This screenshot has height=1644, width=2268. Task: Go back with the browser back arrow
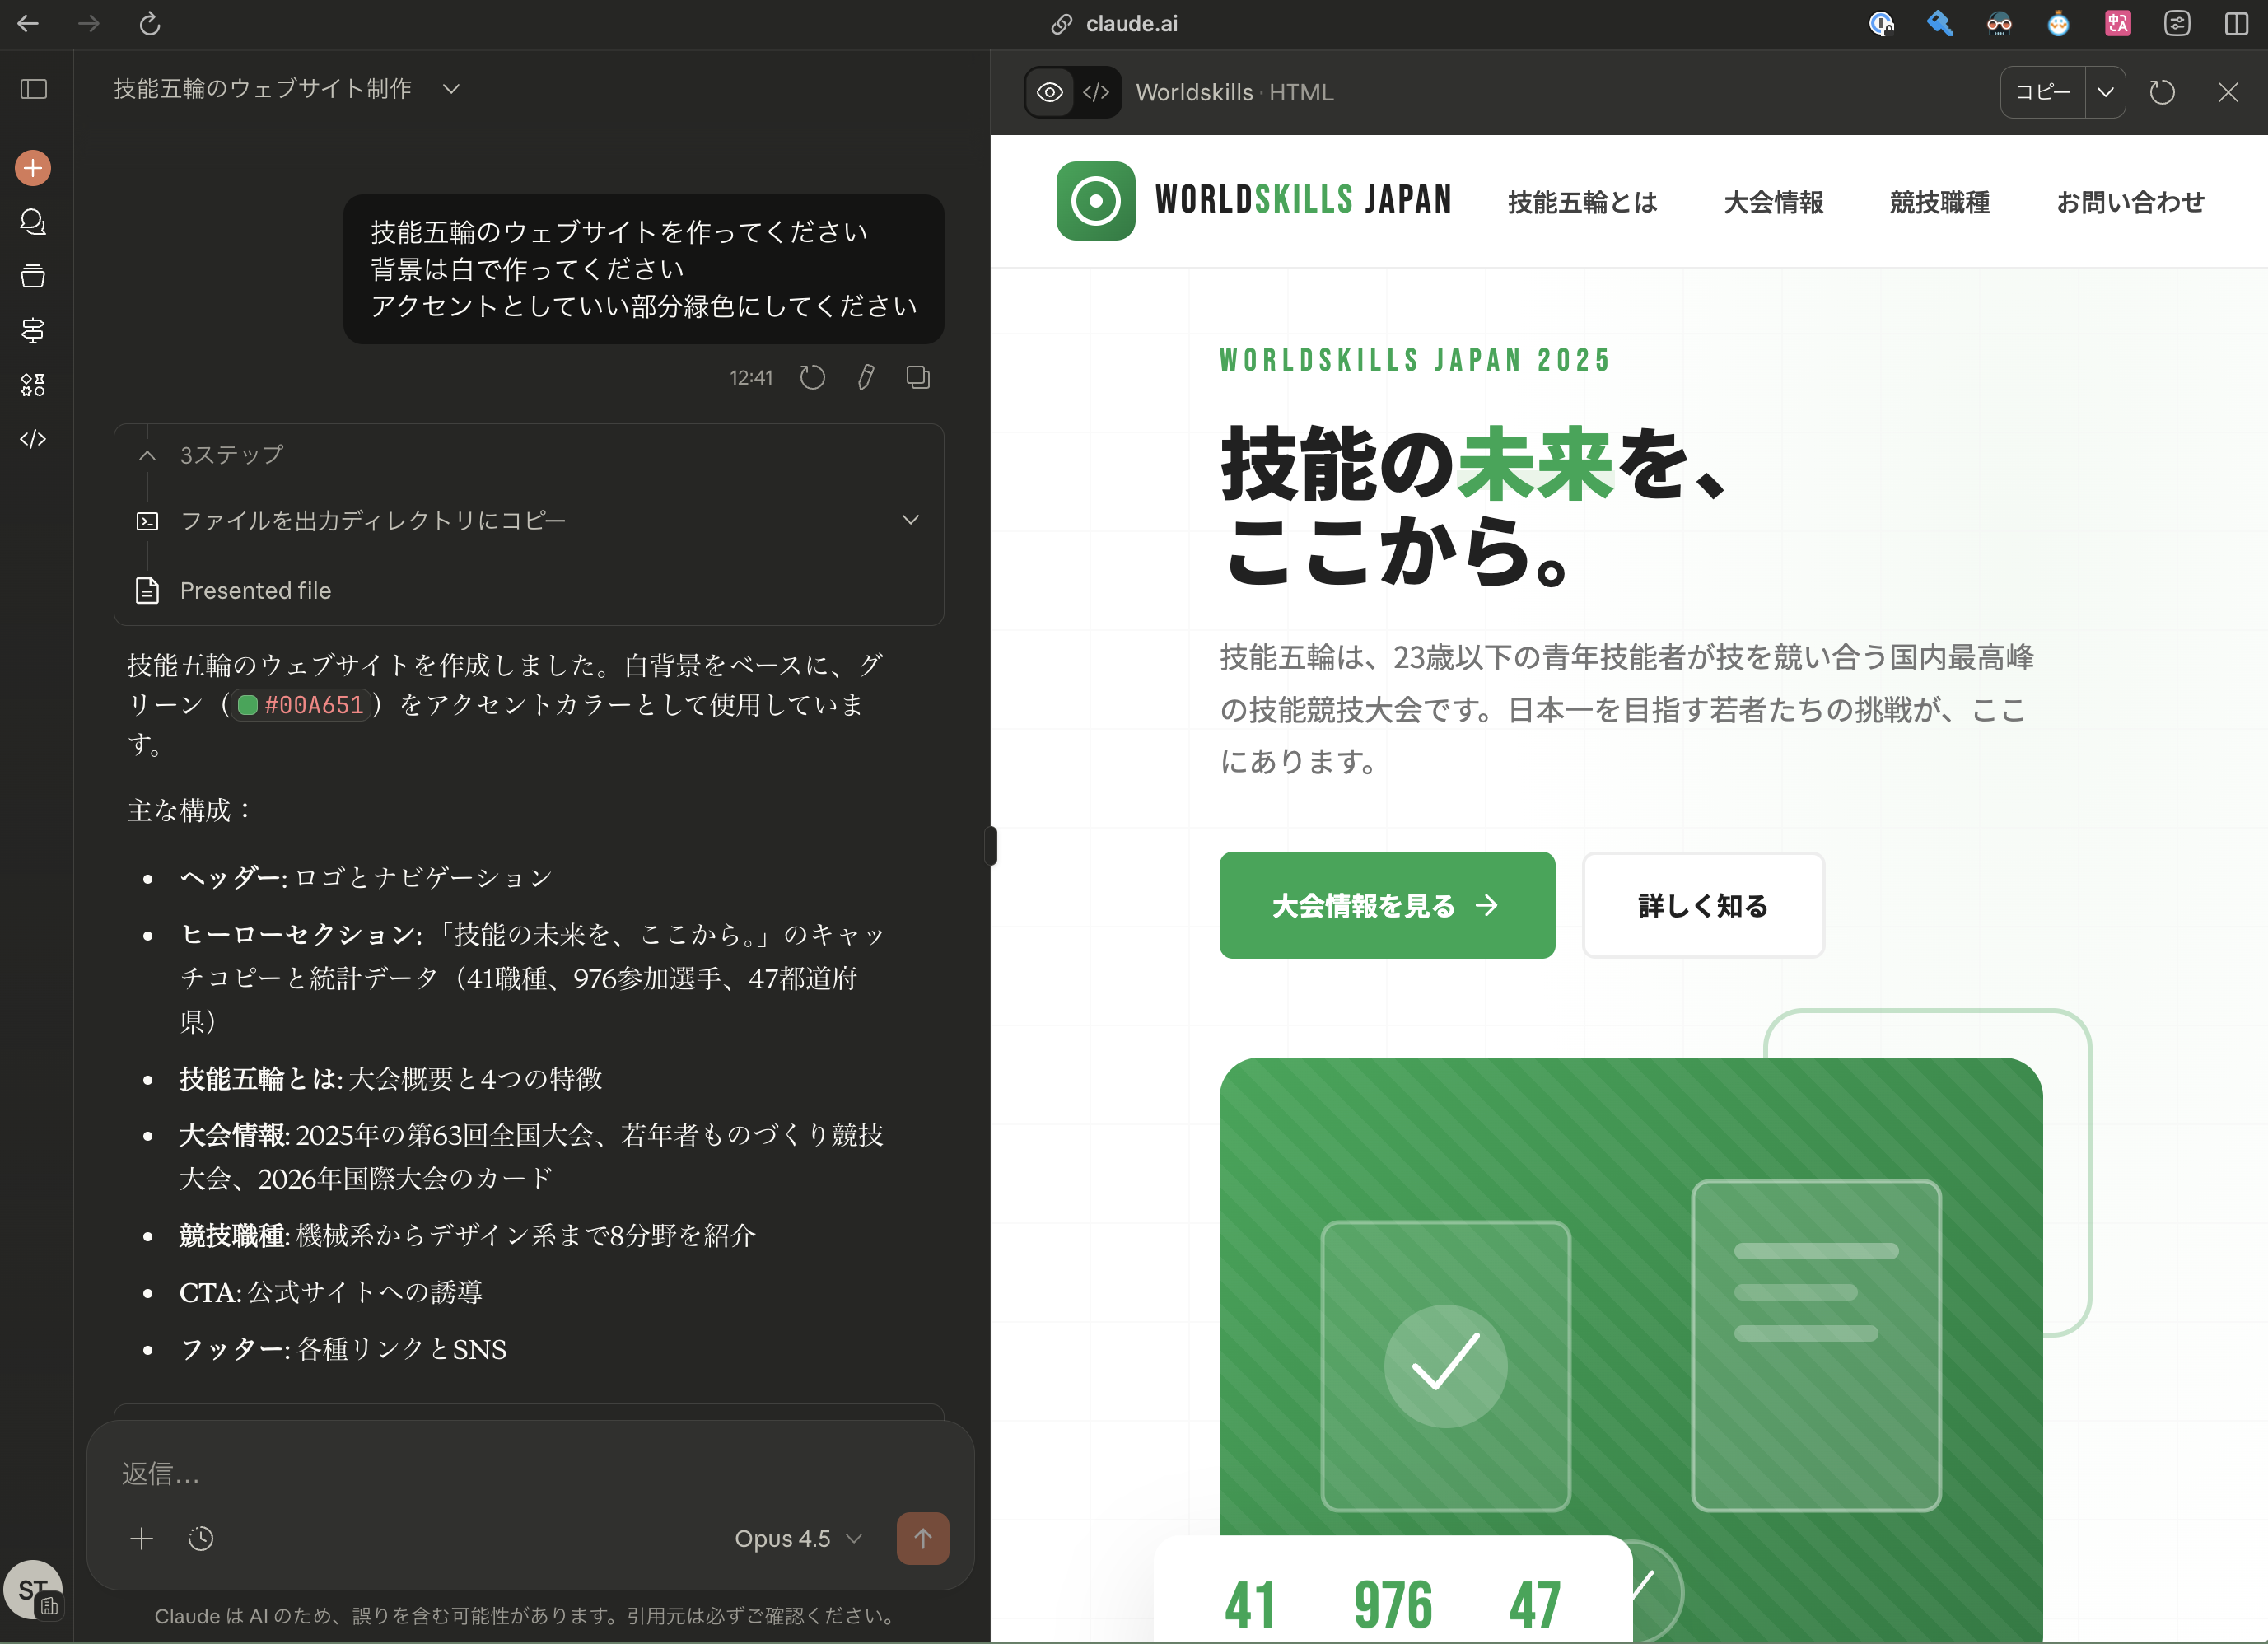[x=28, y=23]
